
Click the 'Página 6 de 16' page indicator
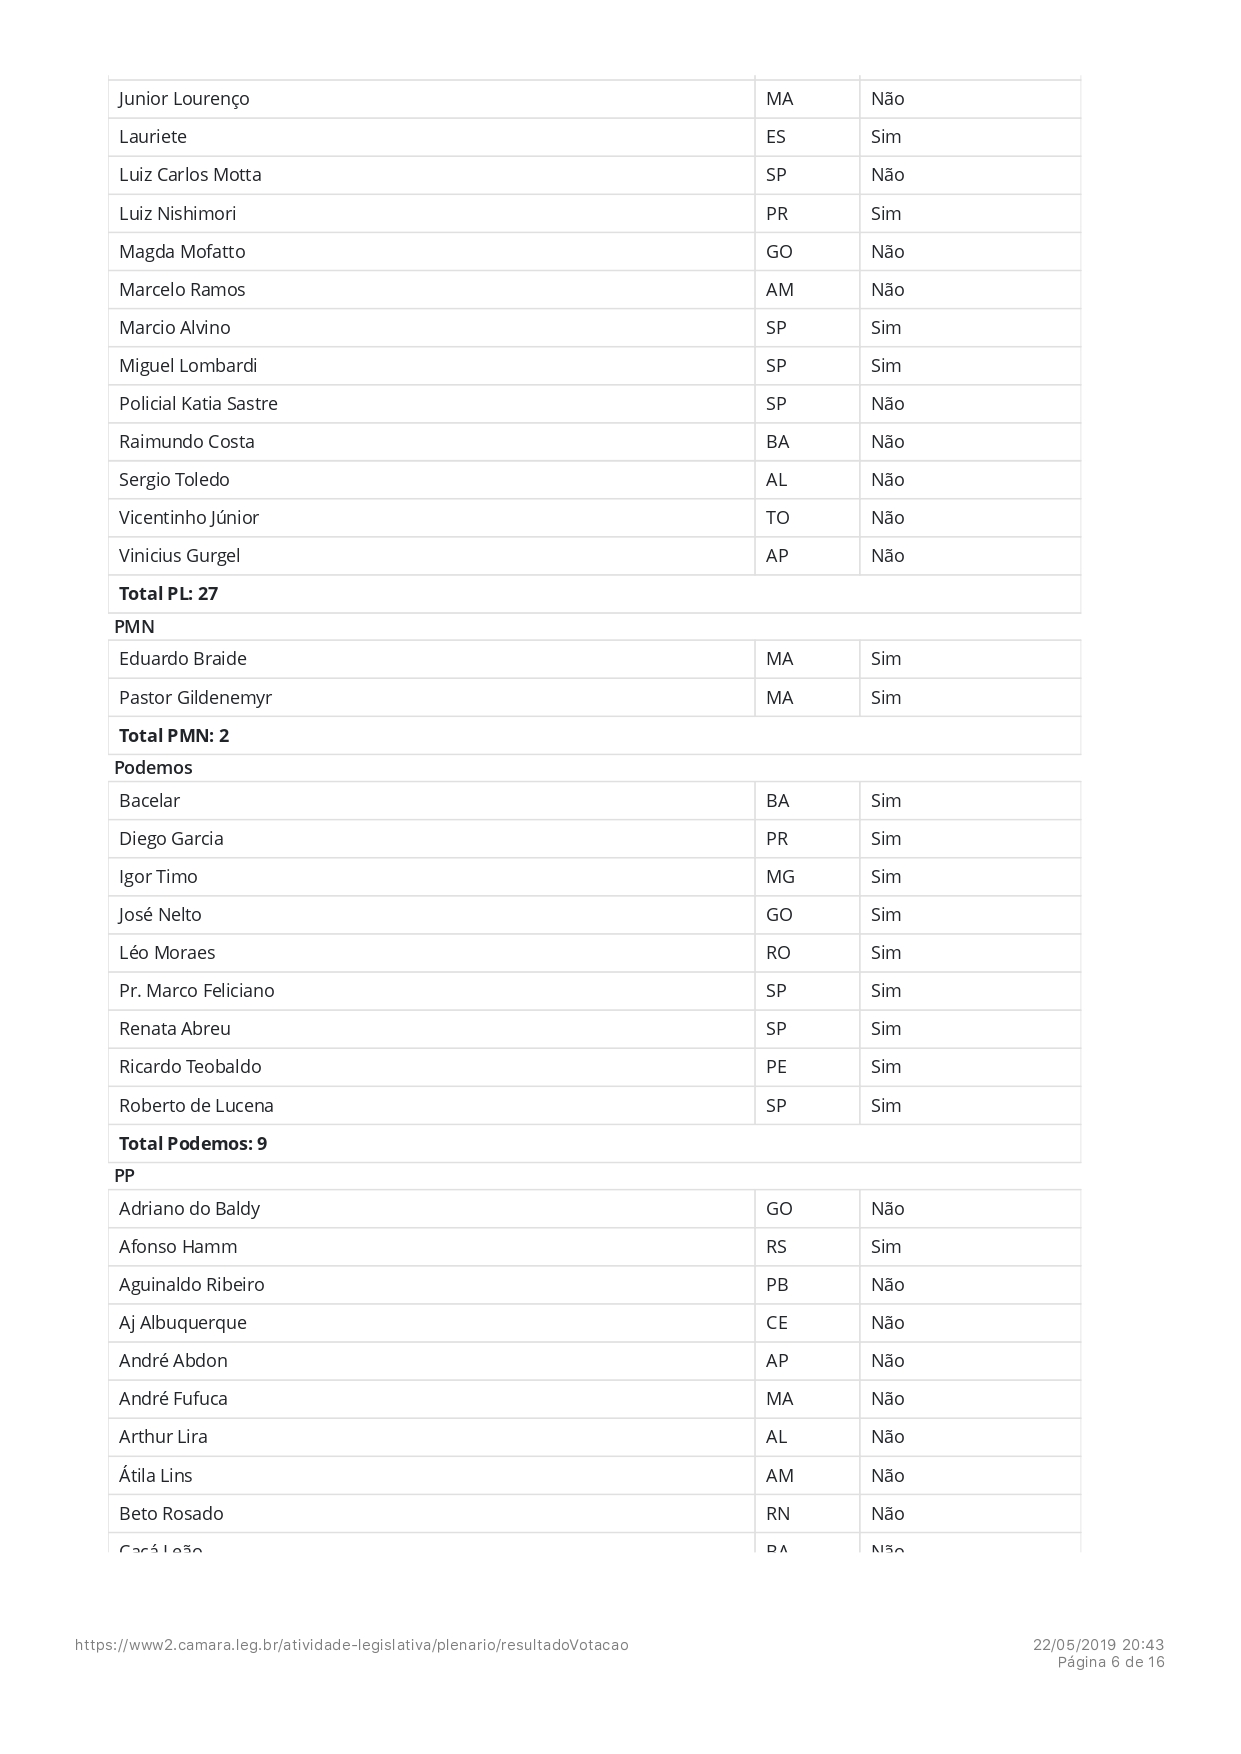click(x=1111, y=1662)
